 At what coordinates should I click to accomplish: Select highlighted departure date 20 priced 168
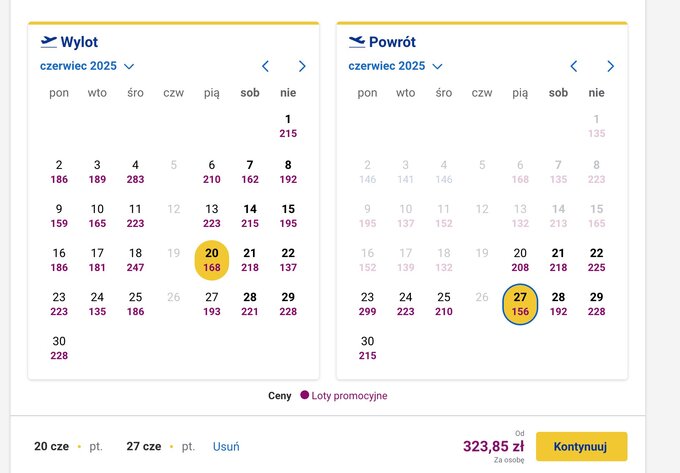coord(212,260)
